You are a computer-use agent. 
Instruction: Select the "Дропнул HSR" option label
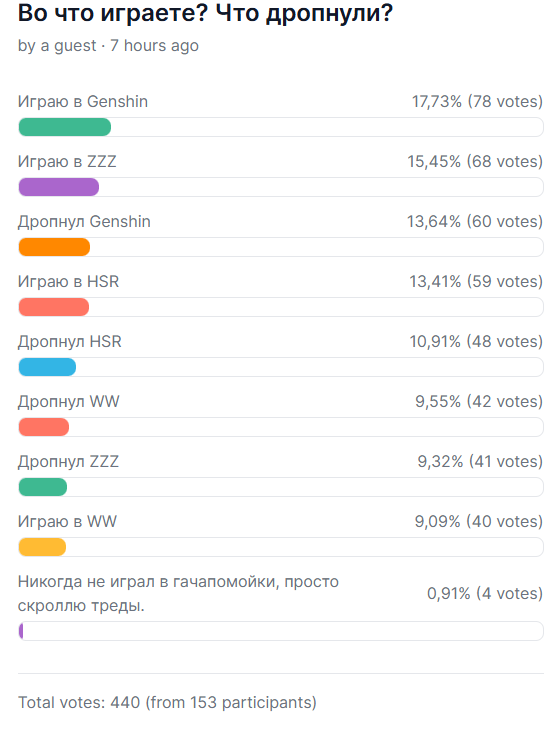tap(70, 342)
